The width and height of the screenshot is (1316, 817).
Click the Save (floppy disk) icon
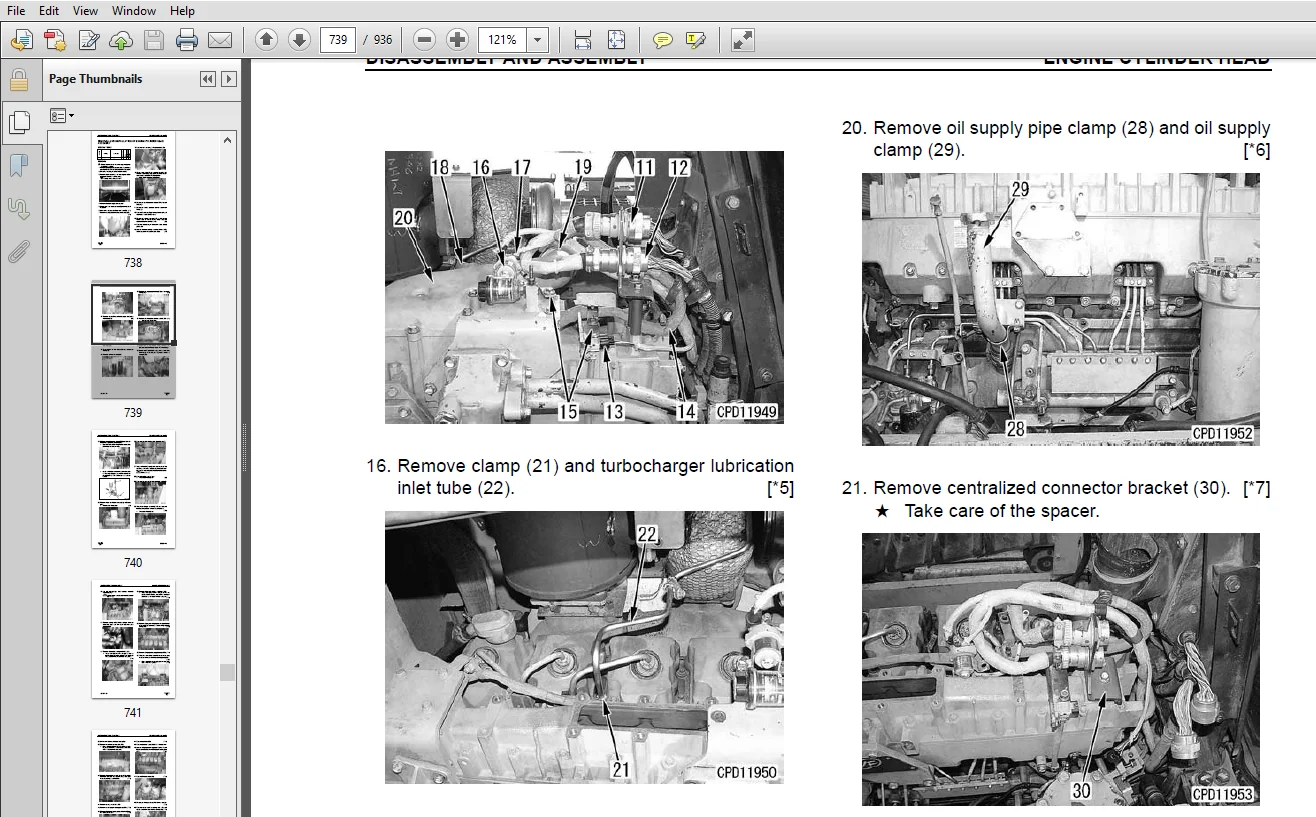tap(154, 40)
